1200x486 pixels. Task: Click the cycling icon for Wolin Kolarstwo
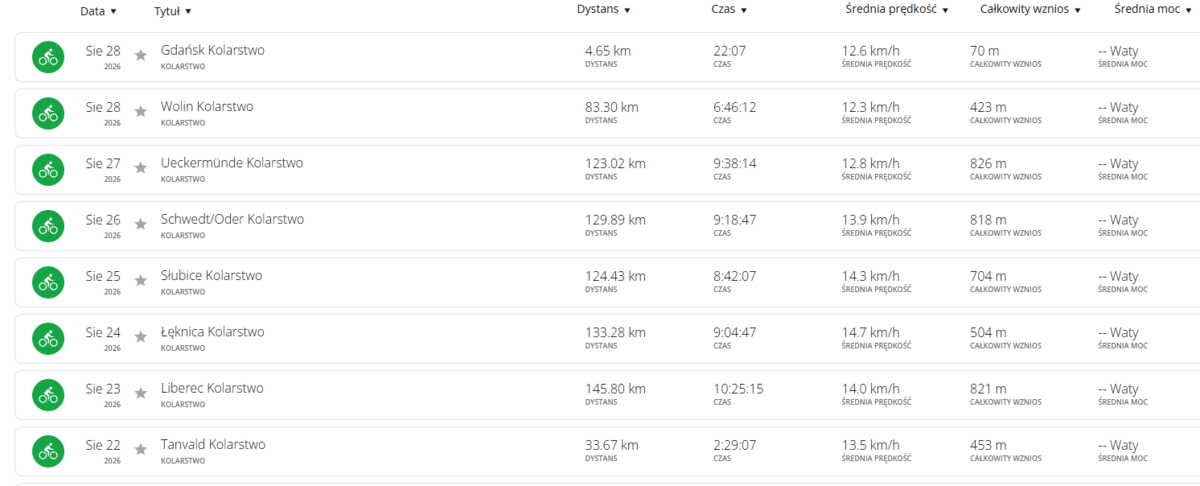pyautogui.click(x=48, y=114)
